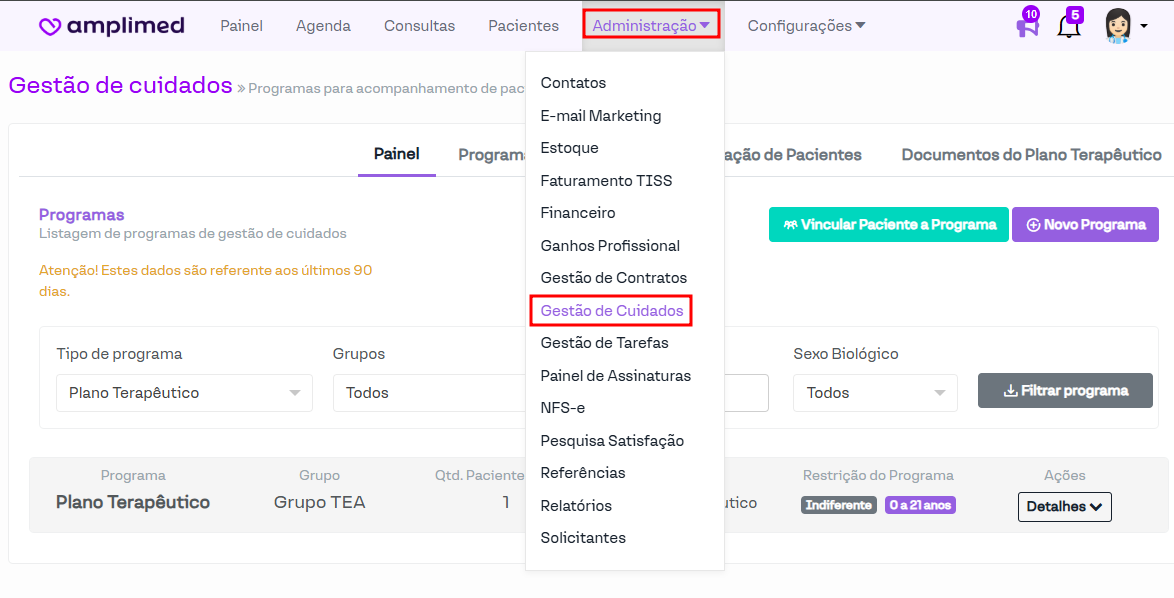This screenshot has width=1174, height=598.
Task: Switch to Documentos do Plano Terapêutico tab
Action: tap(1031, 155)
